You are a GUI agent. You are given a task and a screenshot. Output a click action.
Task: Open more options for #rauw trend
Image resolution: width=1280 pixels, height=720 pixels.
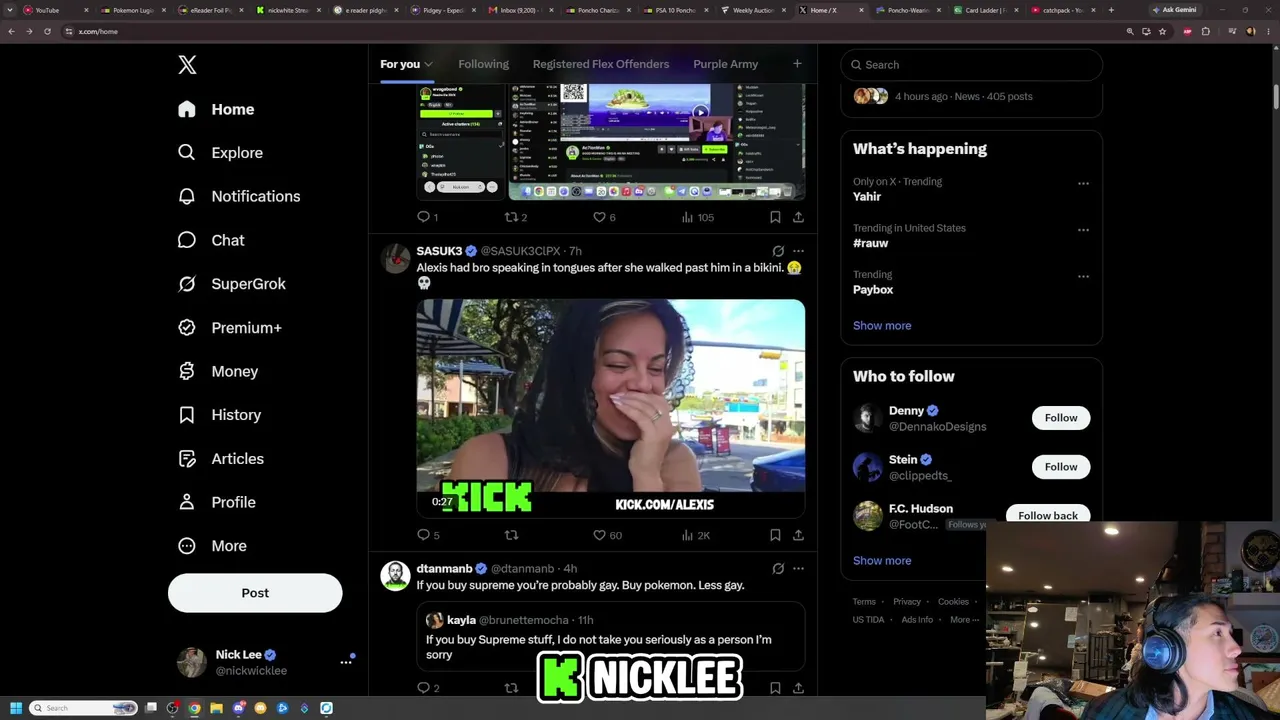pos(1083,230)
